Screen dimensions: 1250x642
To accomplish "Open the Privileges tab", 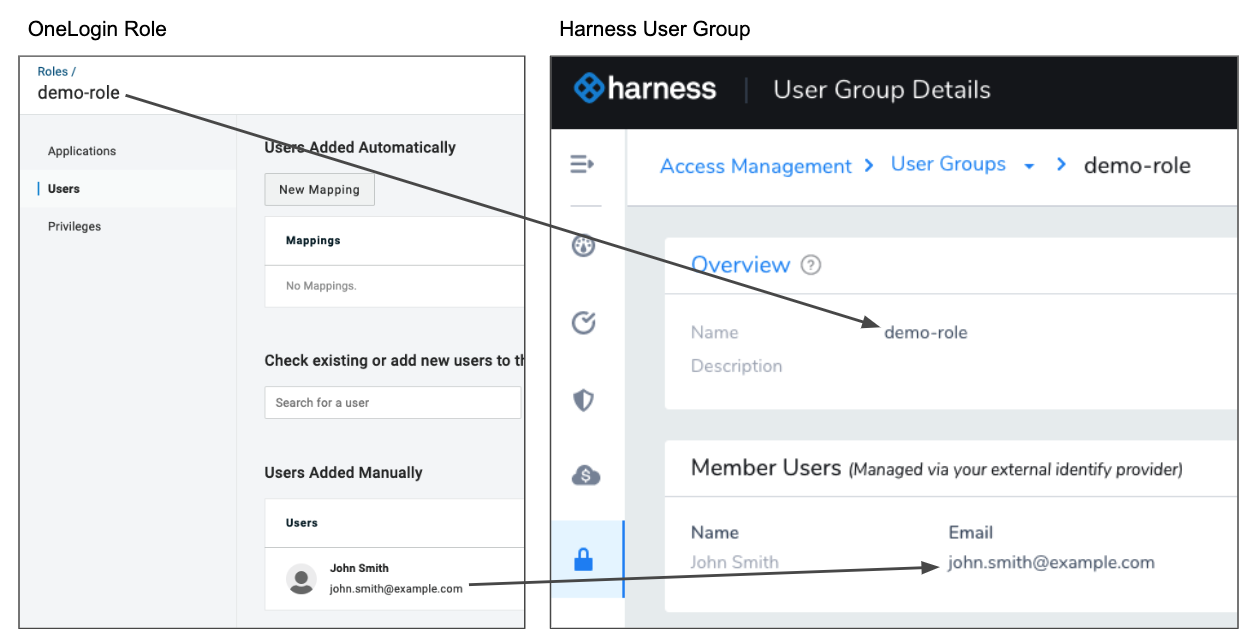I will point(74,227).
